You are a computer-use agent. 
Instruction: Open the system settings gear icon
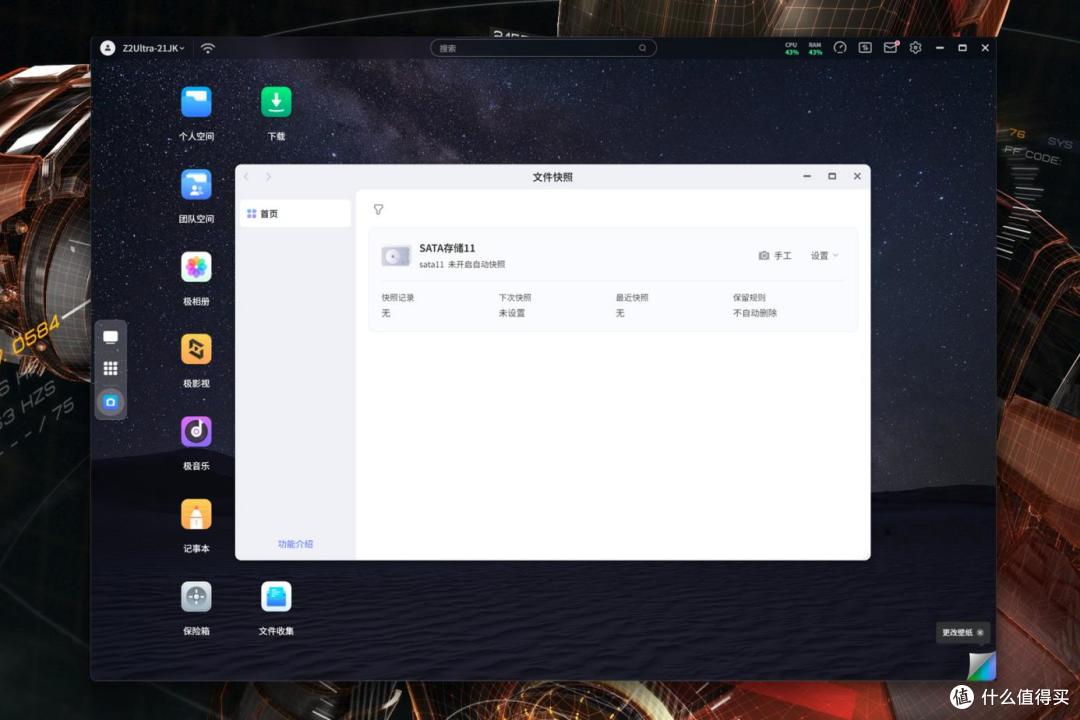[915, 48]
